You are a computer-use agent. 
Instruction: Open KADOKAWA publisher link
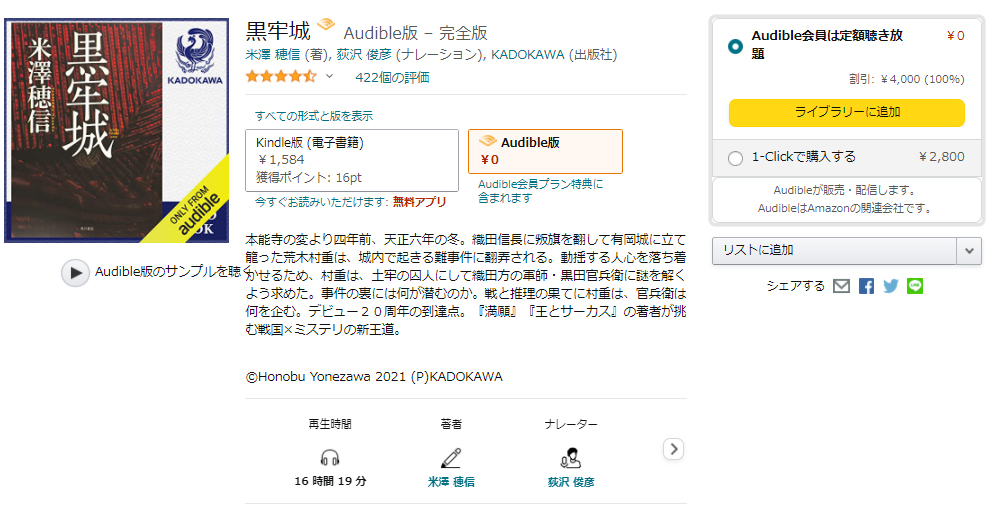527,55
